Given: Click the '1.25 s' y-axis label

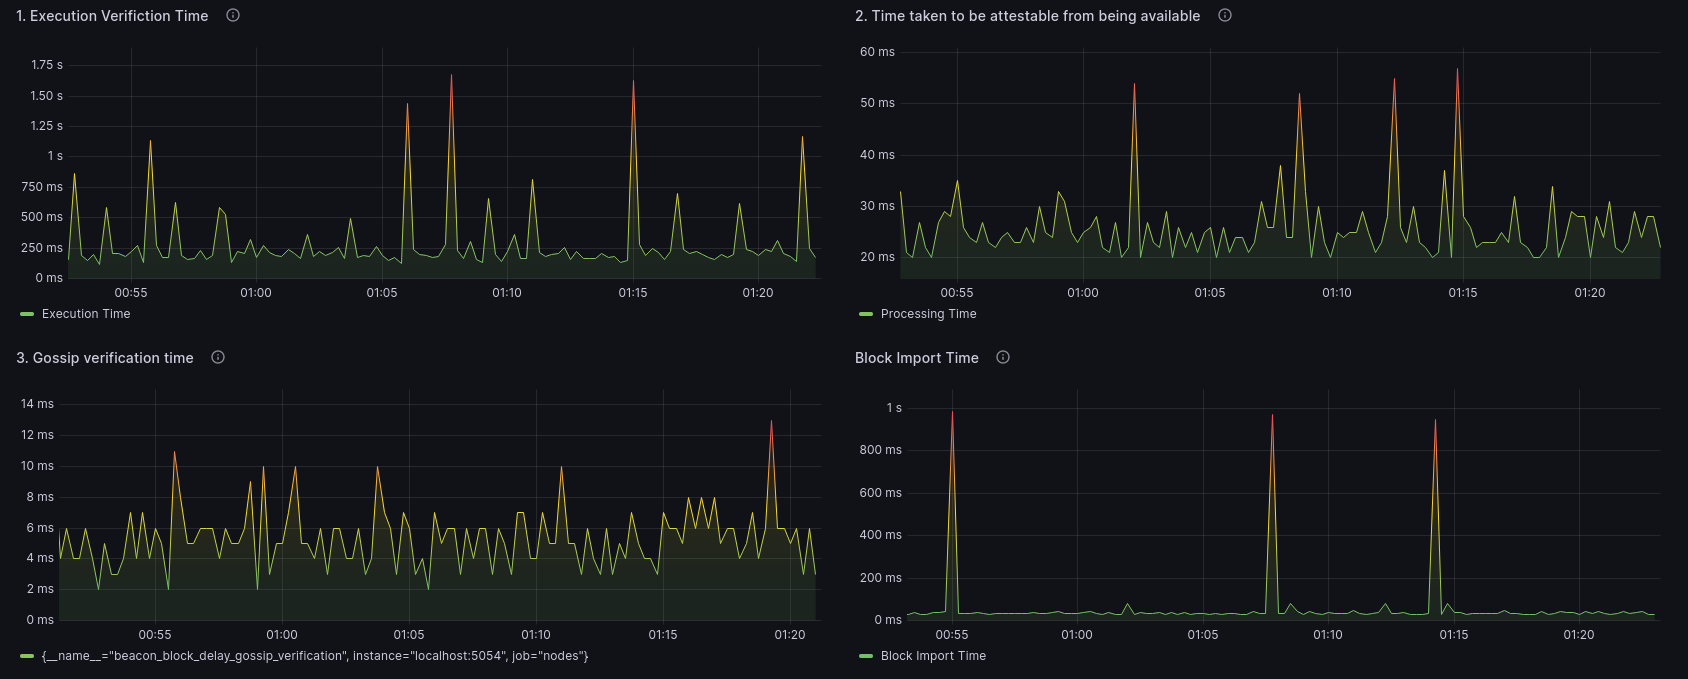Looking at the screenshot, I should point(47,126).
